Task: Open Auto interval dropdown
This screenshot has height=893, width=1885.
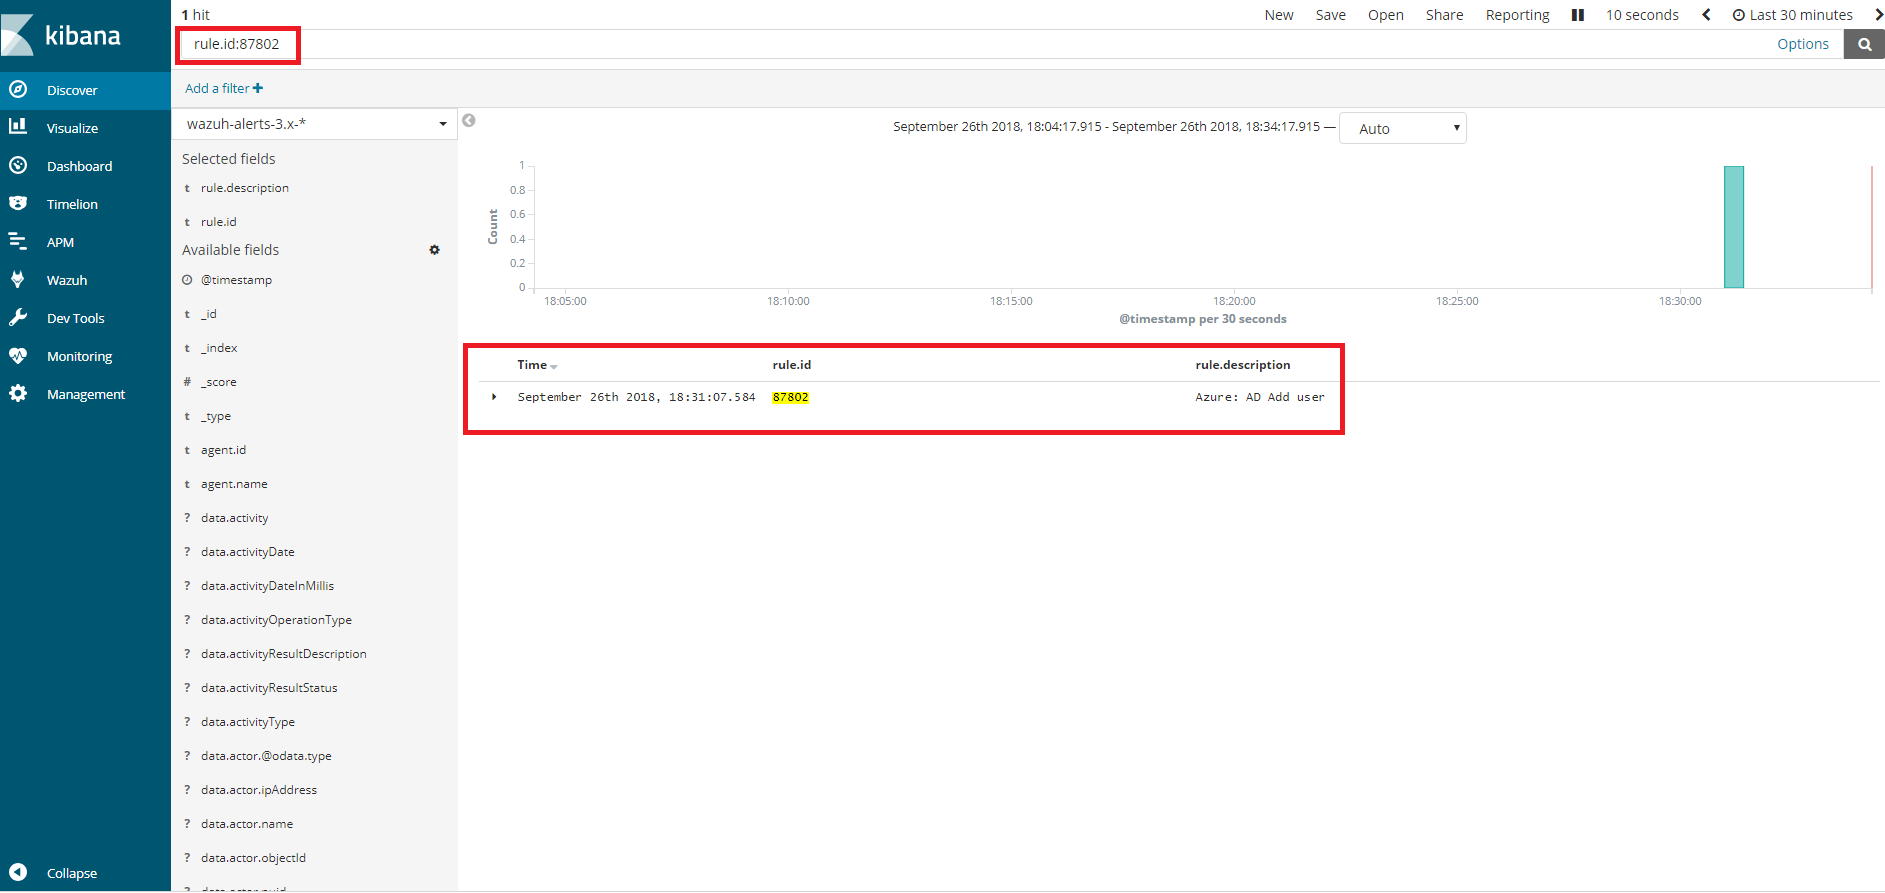Action: pyautogui.click(x=1403, y=128)
